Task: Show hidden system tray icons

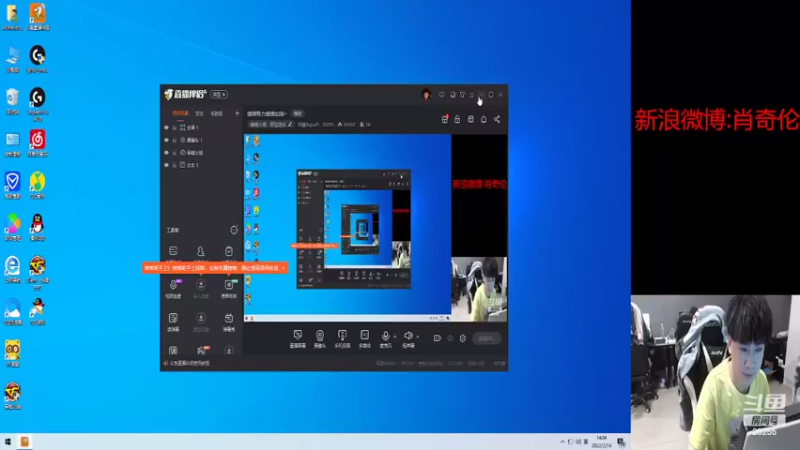Action: pos(562,442)
